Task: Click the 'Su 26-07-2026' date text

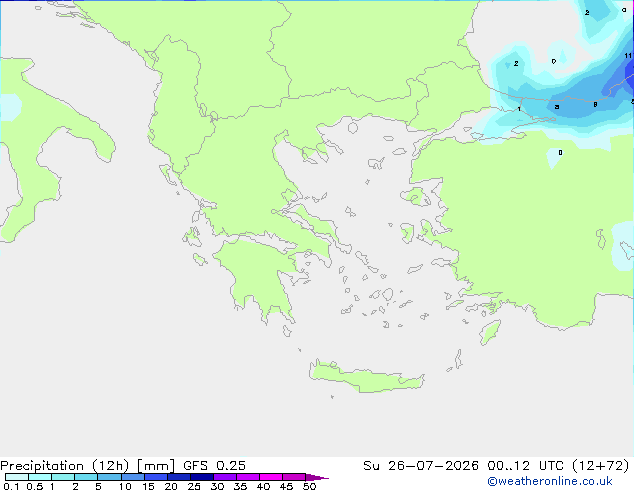Action: tap(421, 466)
